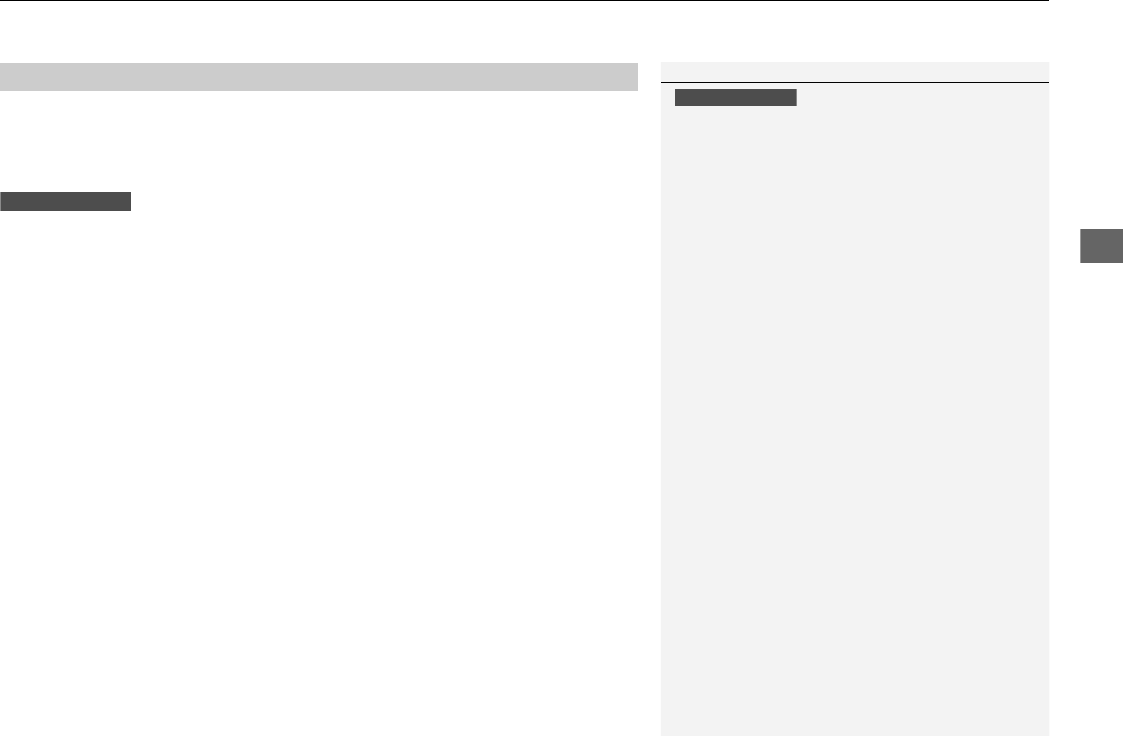Screen dimensions: 1123x736
Task: Click the wide light gray header bar
Action: (319, 77)
